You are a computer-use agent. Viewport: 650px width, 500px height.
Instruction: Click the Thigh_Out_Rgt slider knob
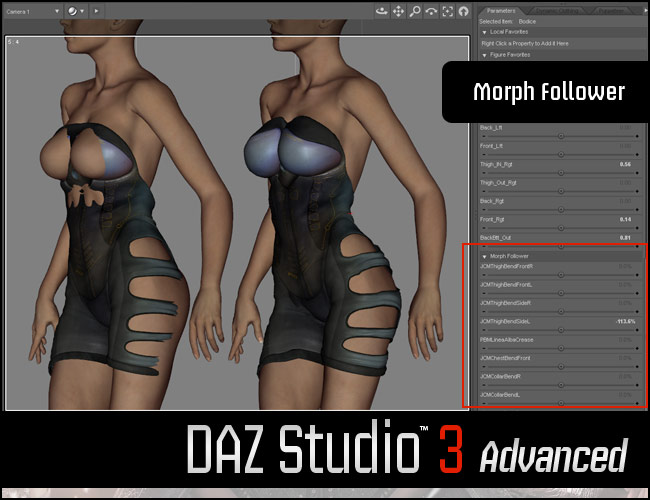click(x=561, y=191)
